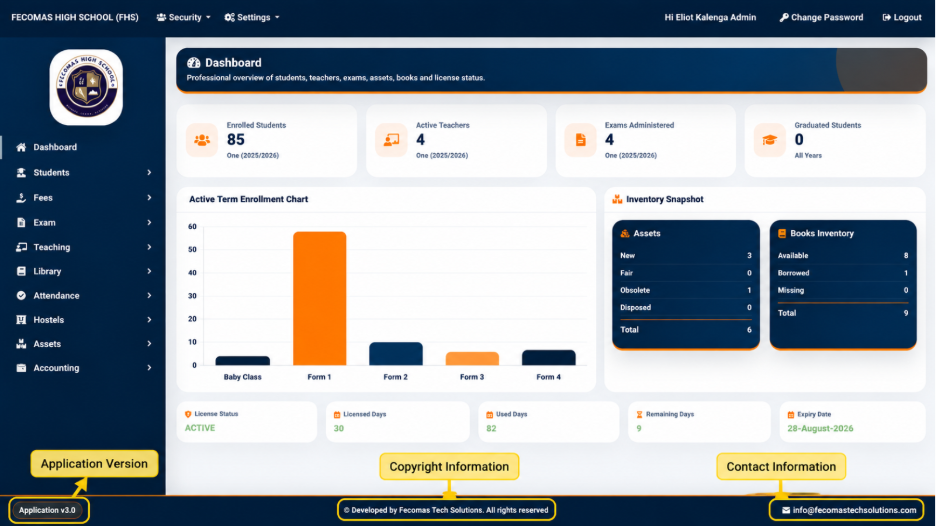Log out using the Logout link

(902, 17)
